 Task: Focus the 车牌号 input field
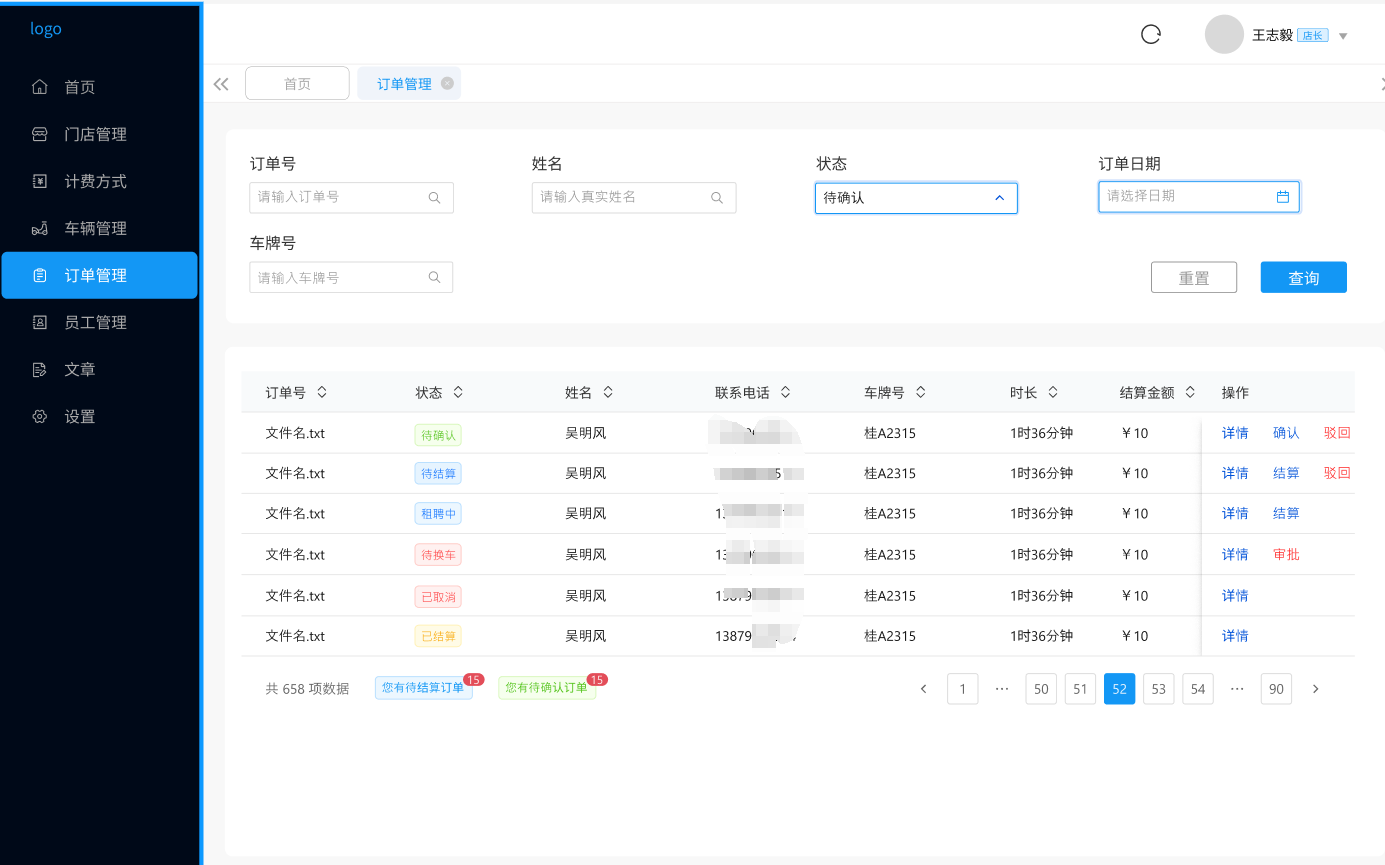click(351, 277)
